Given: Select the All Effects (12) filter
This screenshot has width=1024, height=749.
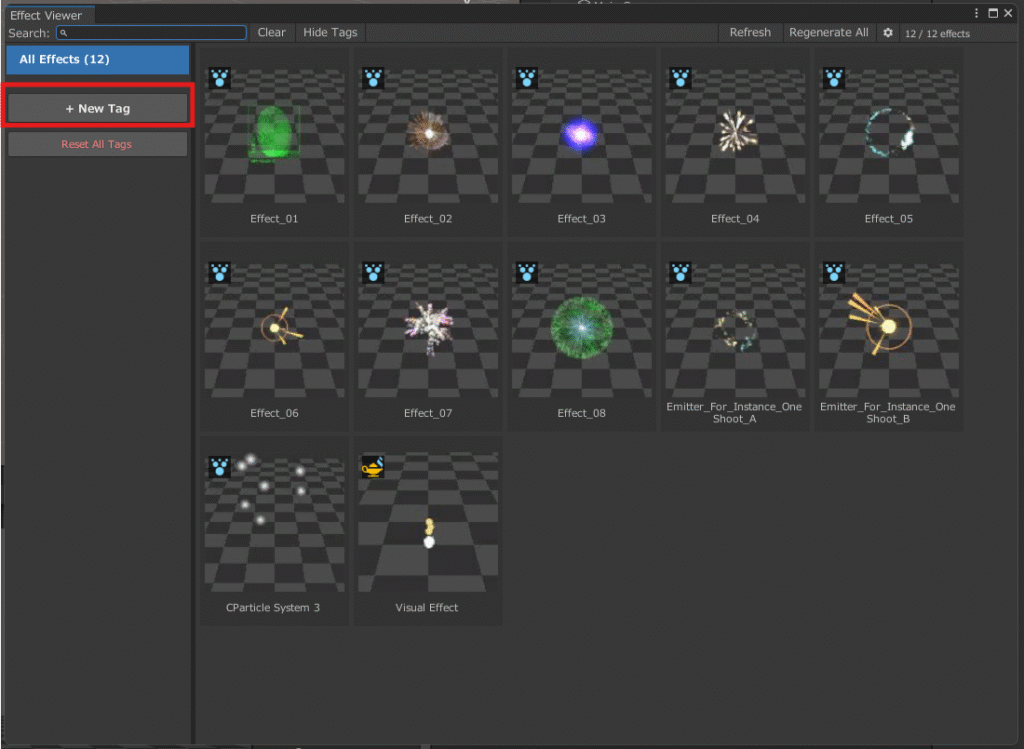Looking at the screenshot, I should (98, 60).
